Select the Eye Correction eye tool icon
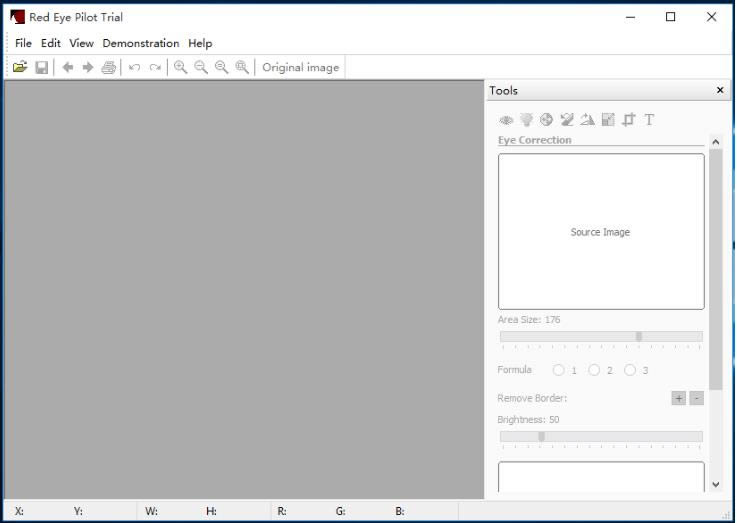 (506, 120)
